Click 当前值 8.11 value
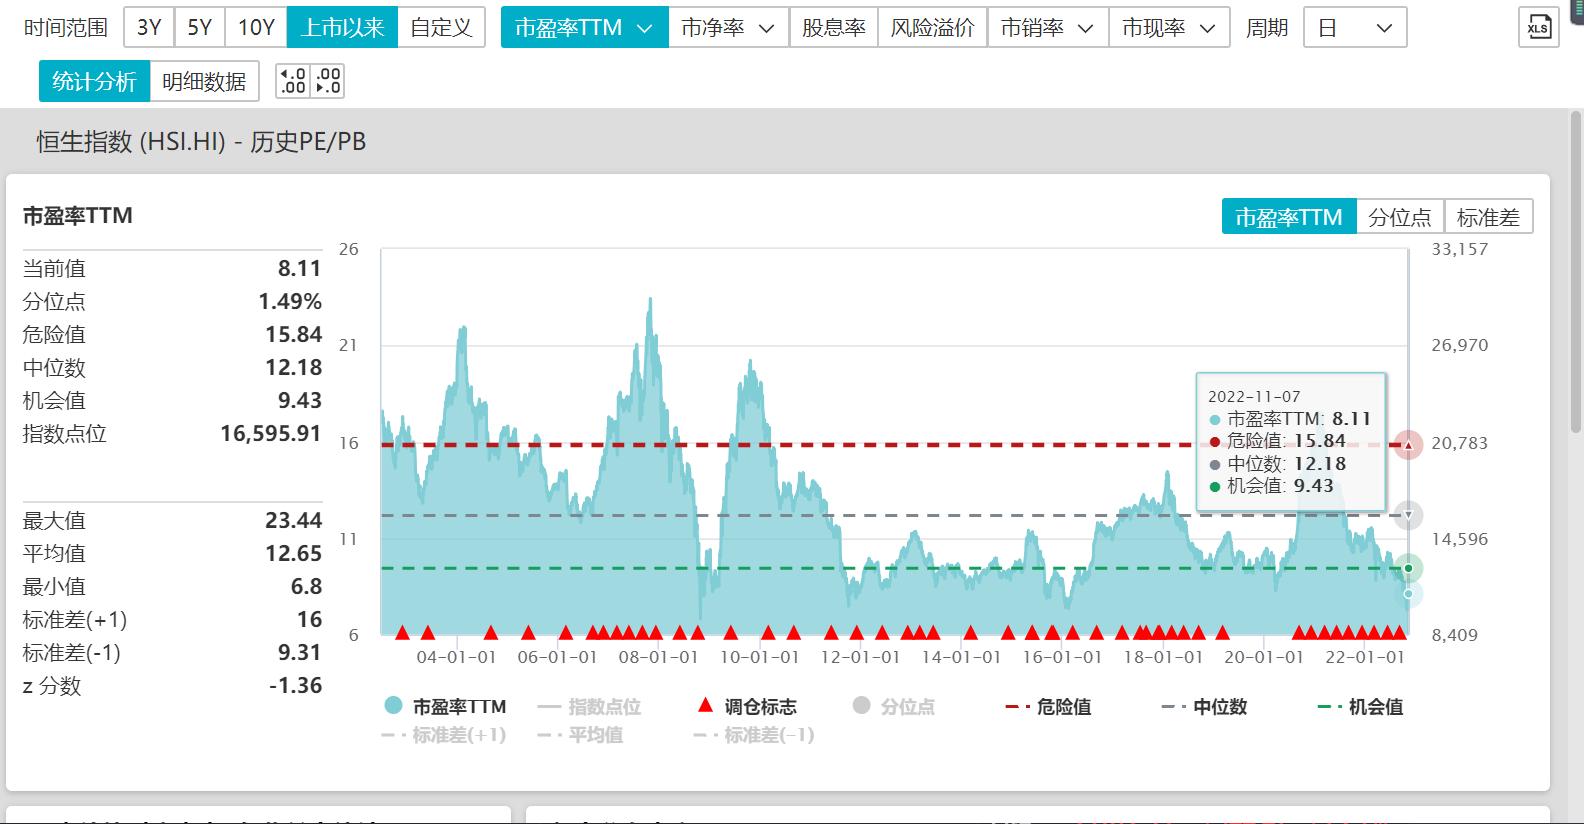The image size is (1584, 824). click(300, 268)
